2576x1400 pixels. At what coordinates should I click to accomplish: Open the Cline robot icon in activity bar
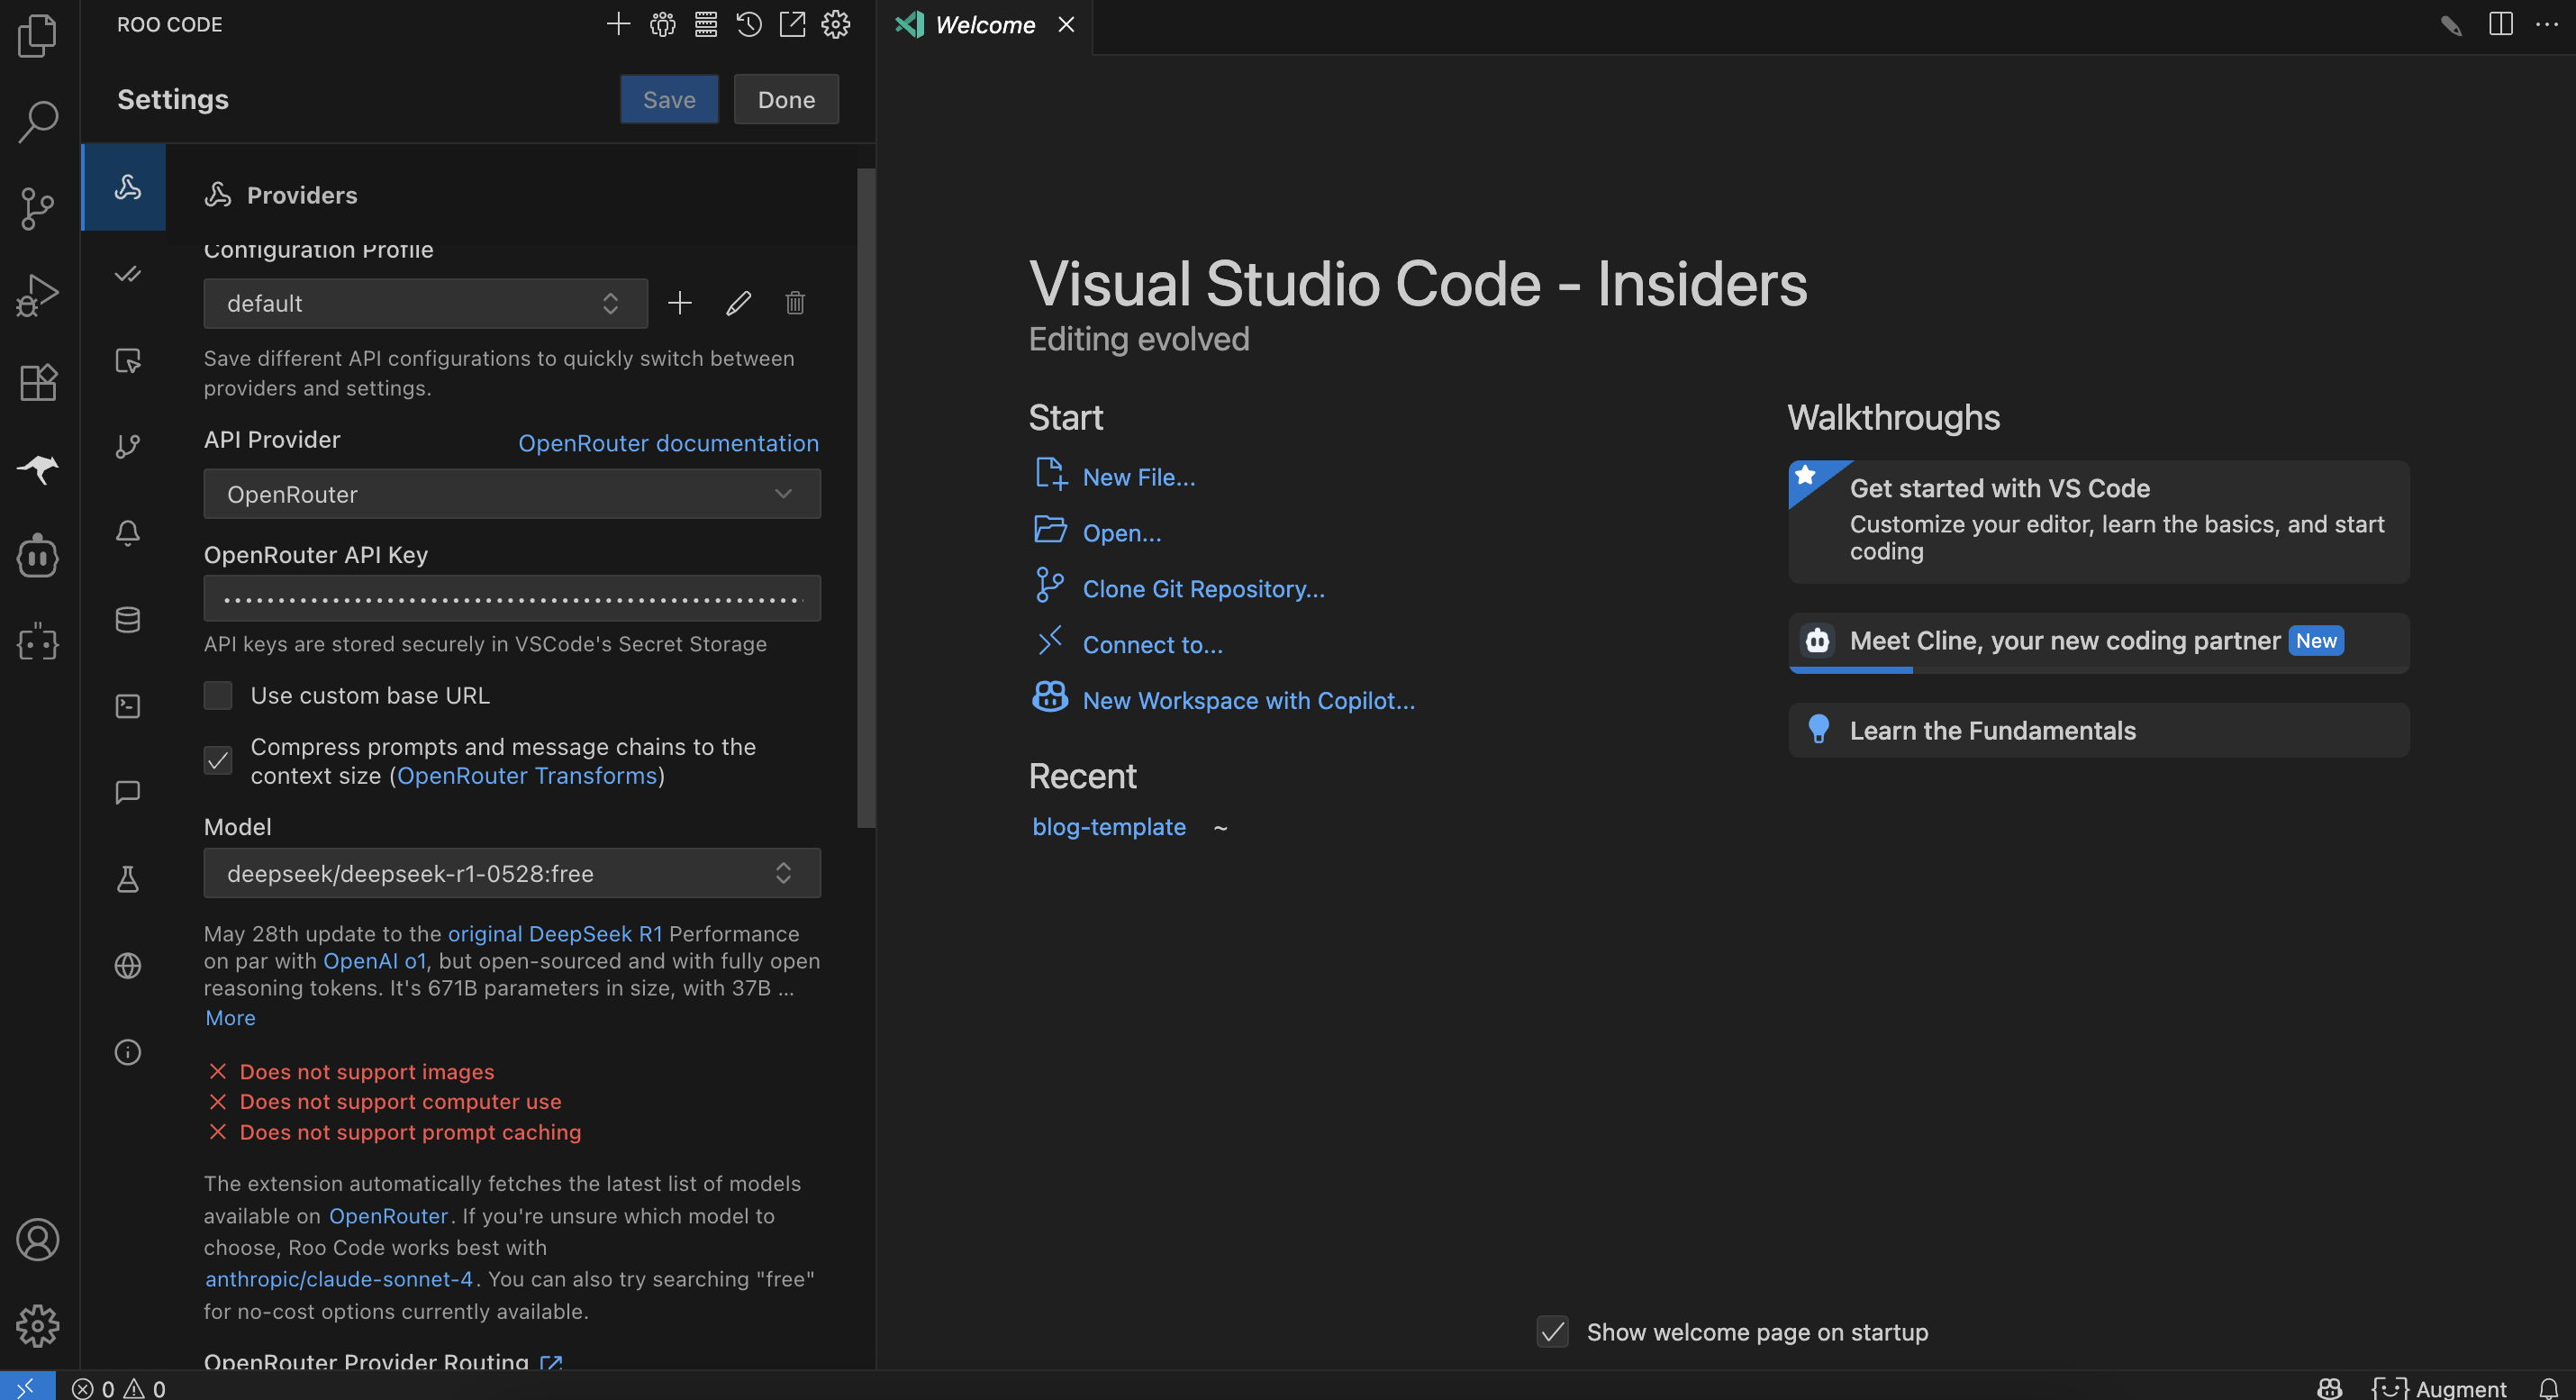coord(38,555)
